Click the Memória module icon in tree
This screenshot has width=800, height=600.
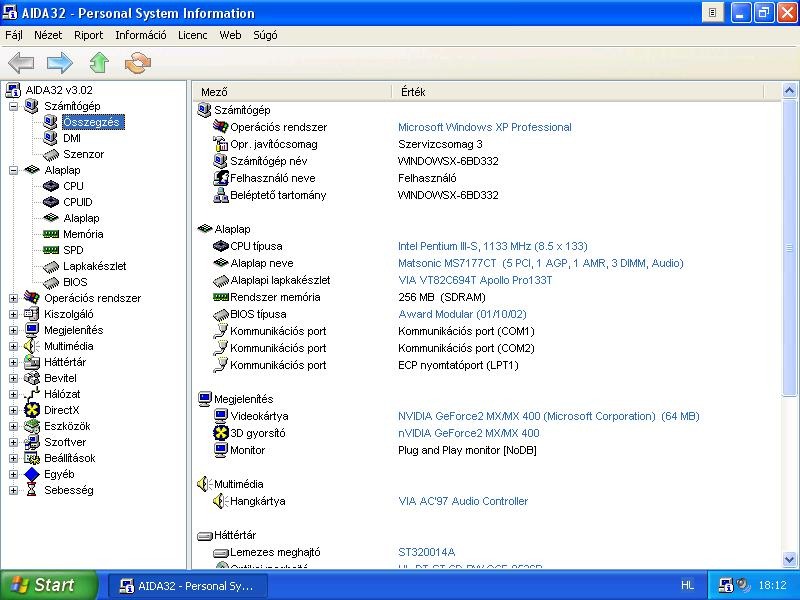pyautogui.click(x=51, y=234)
